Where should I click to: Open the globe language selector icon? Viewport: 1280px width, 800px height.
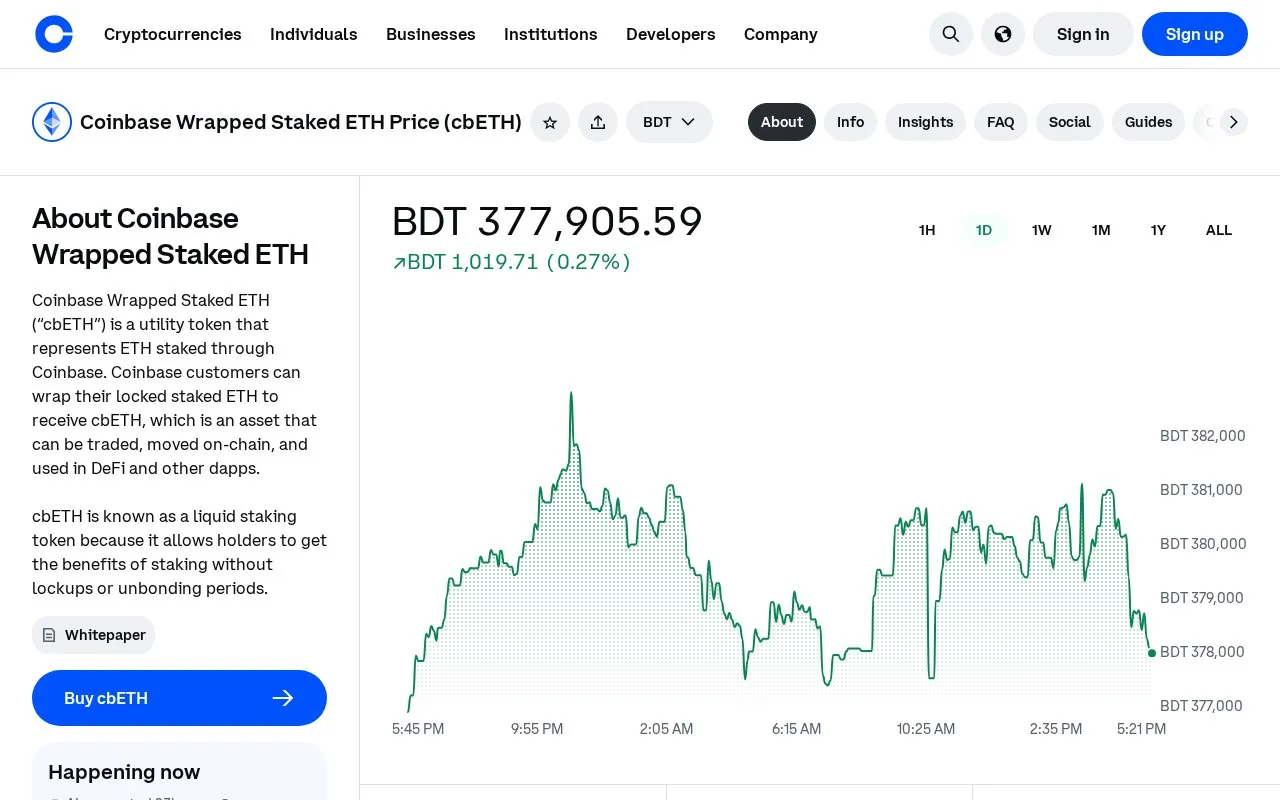point(1003,34)
